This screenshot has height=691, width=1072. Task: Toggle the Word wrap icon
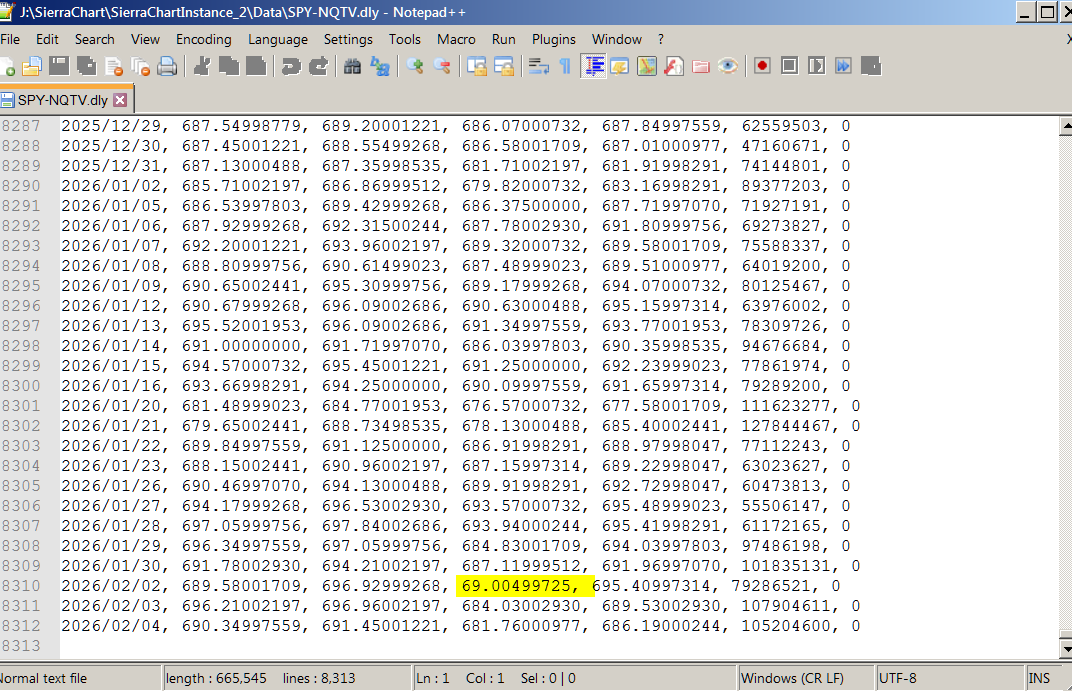539,66
